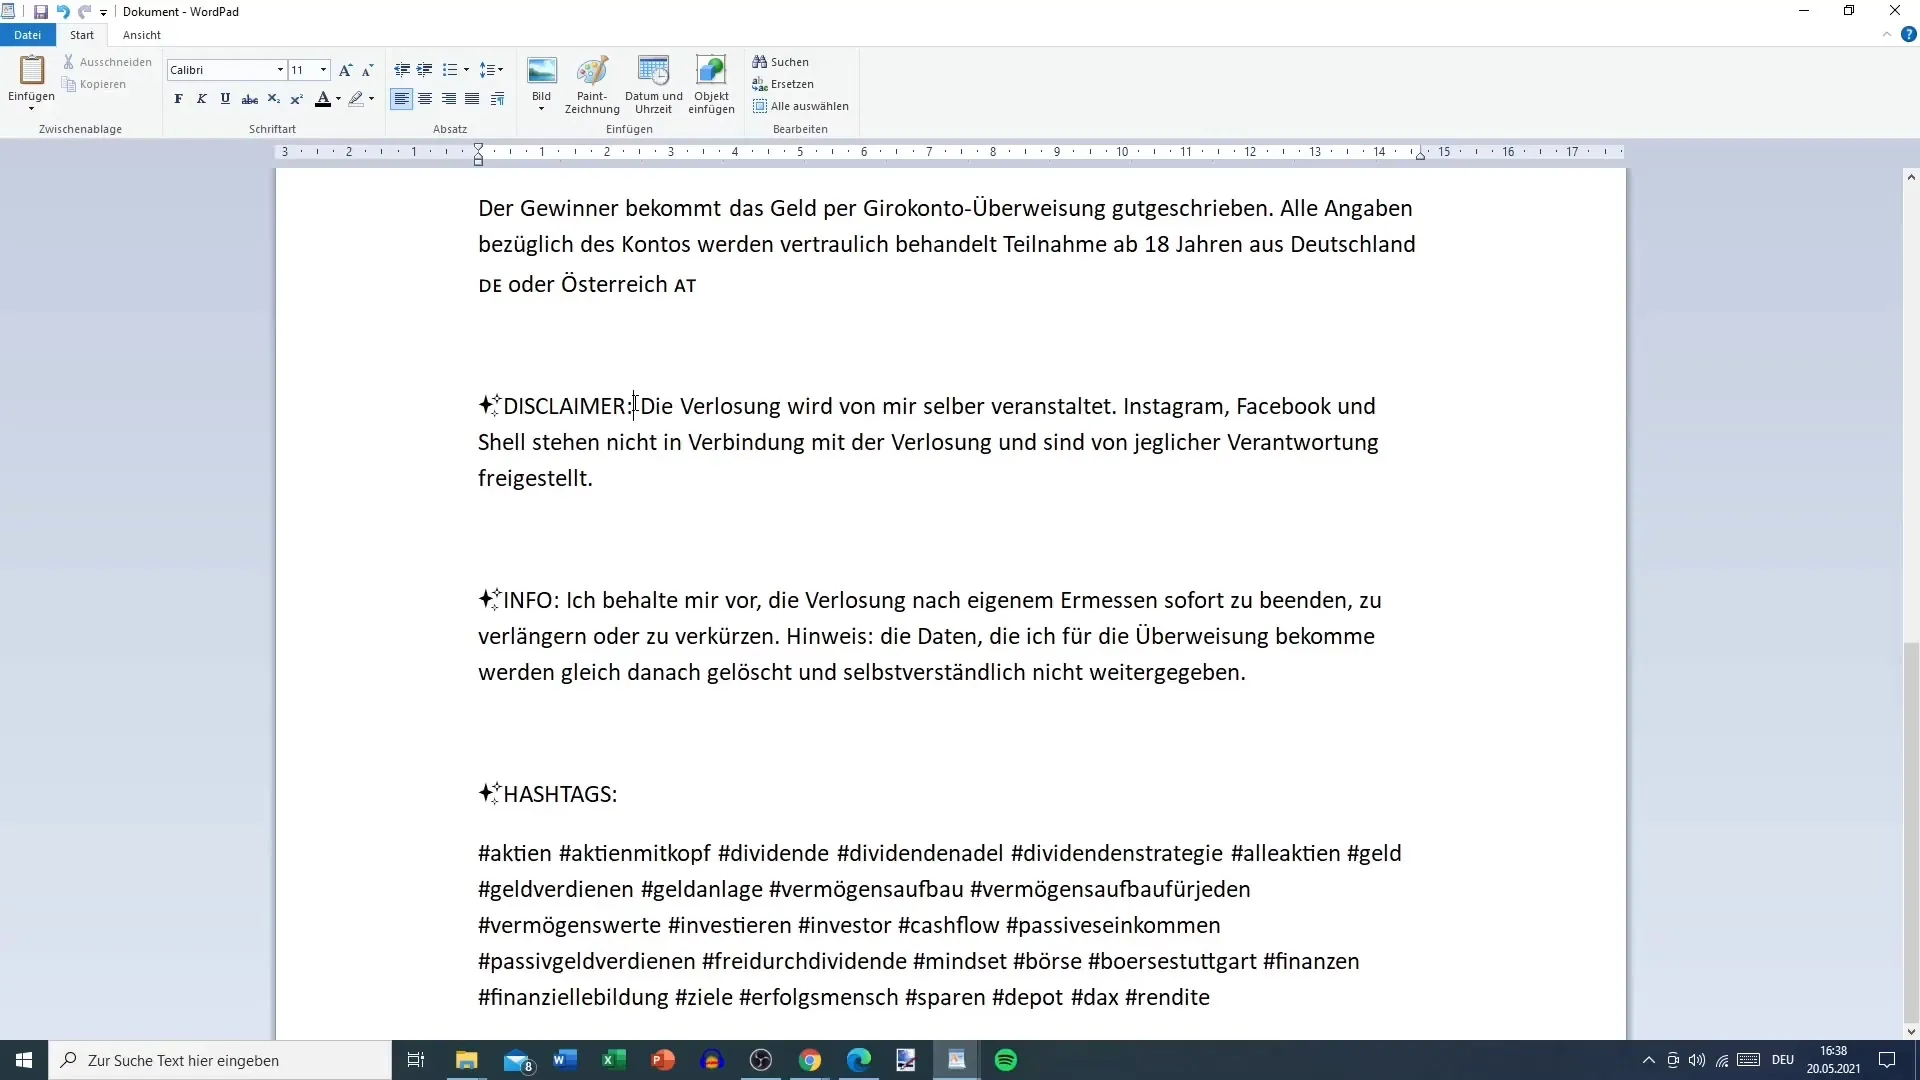
Task: Open the text color dropdown arrow
Action: click(338, 99)
